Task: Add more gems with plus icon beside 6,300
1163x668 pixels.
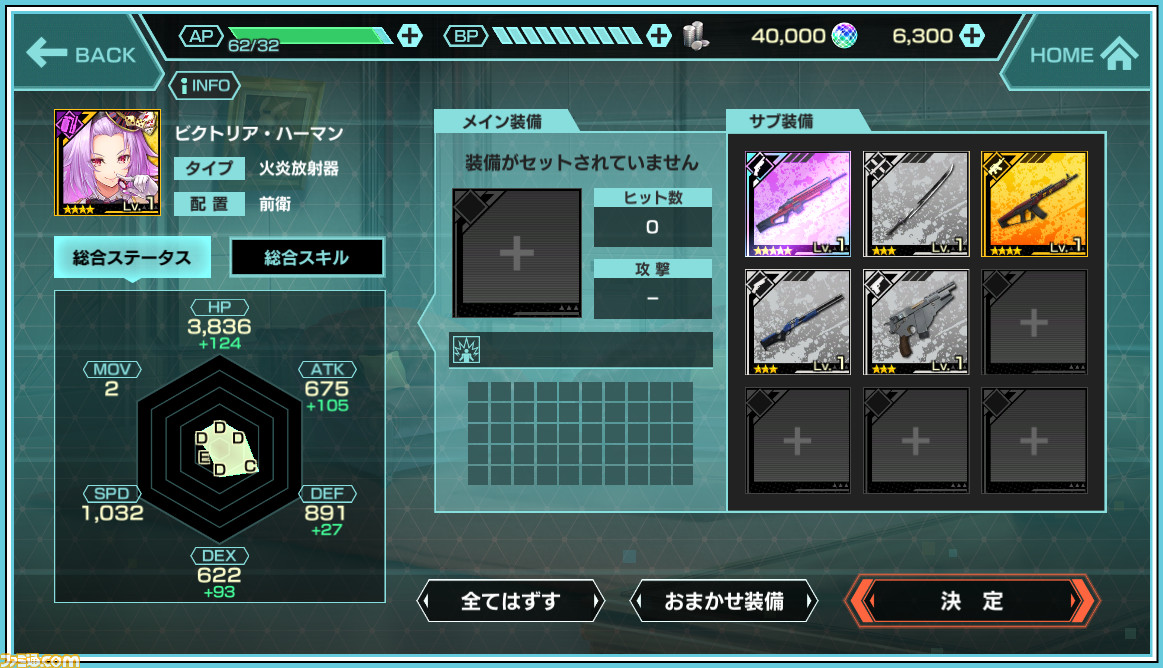Action: (972, 35)
